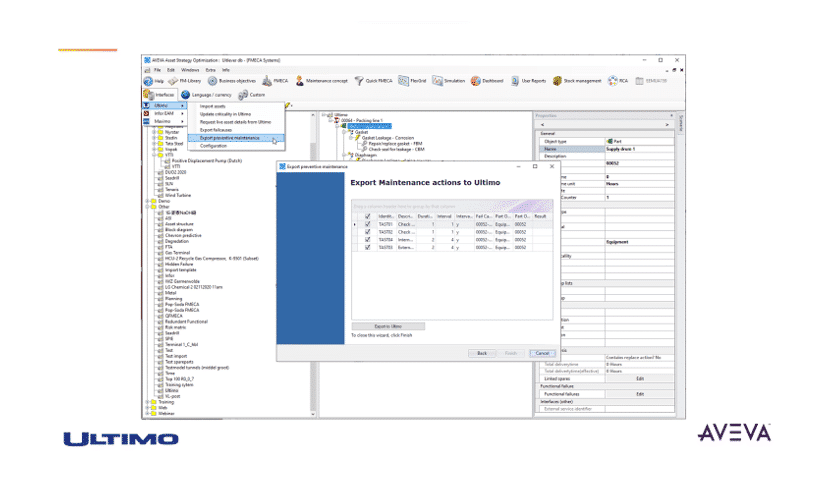Click the Packing line 1 node icon
This screenshot has width=829, height=500.
coord(336,121)
